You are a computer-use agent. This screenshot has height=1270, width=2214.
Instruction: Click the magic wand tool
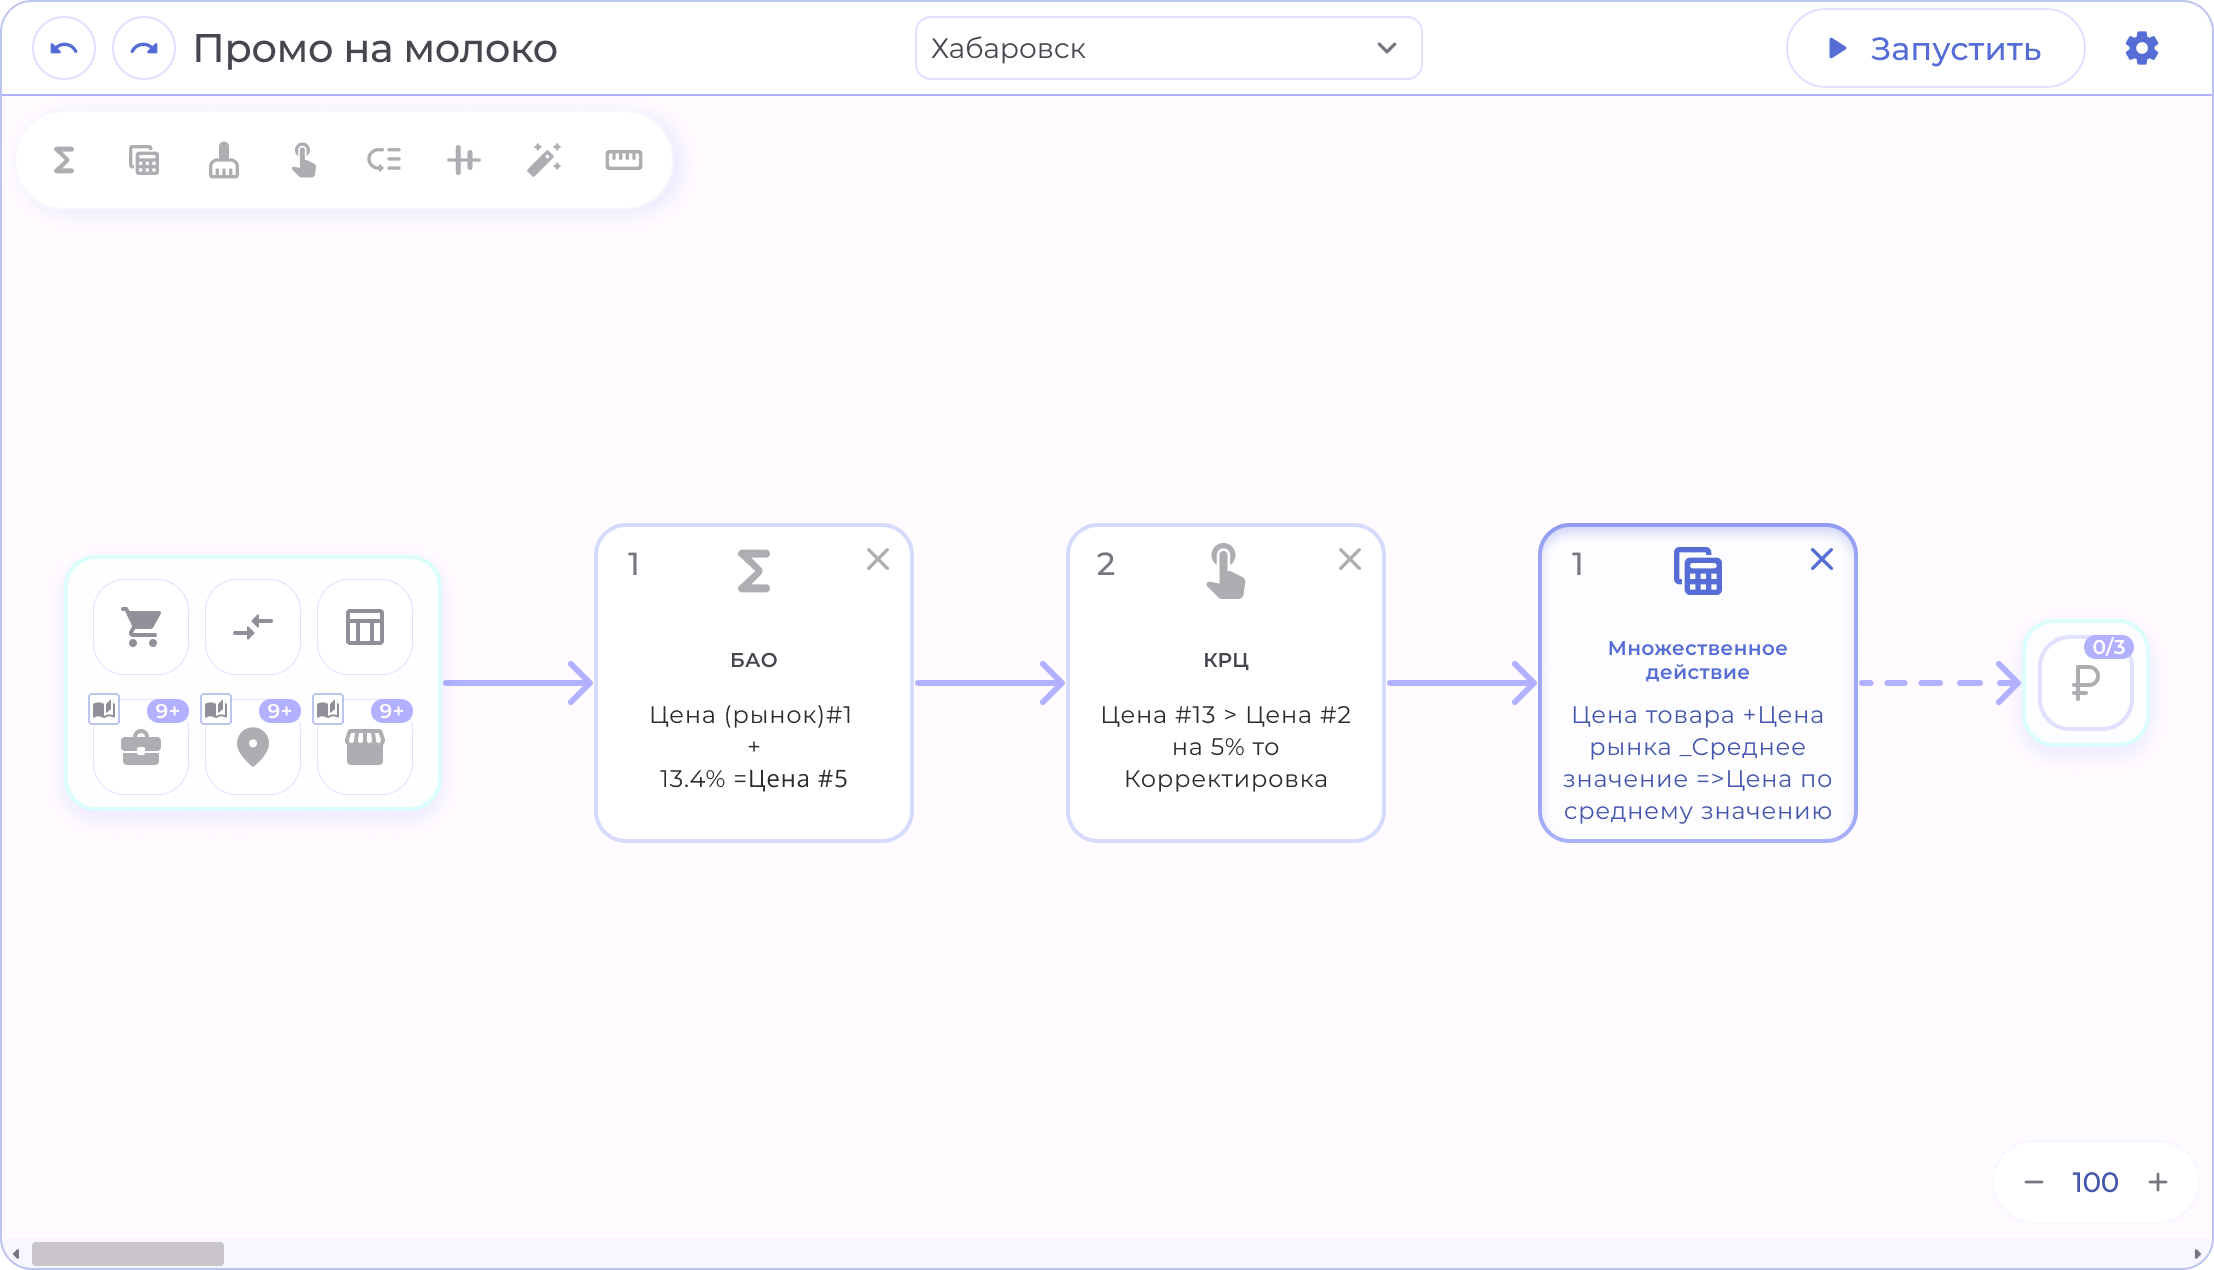pos(544,160)
